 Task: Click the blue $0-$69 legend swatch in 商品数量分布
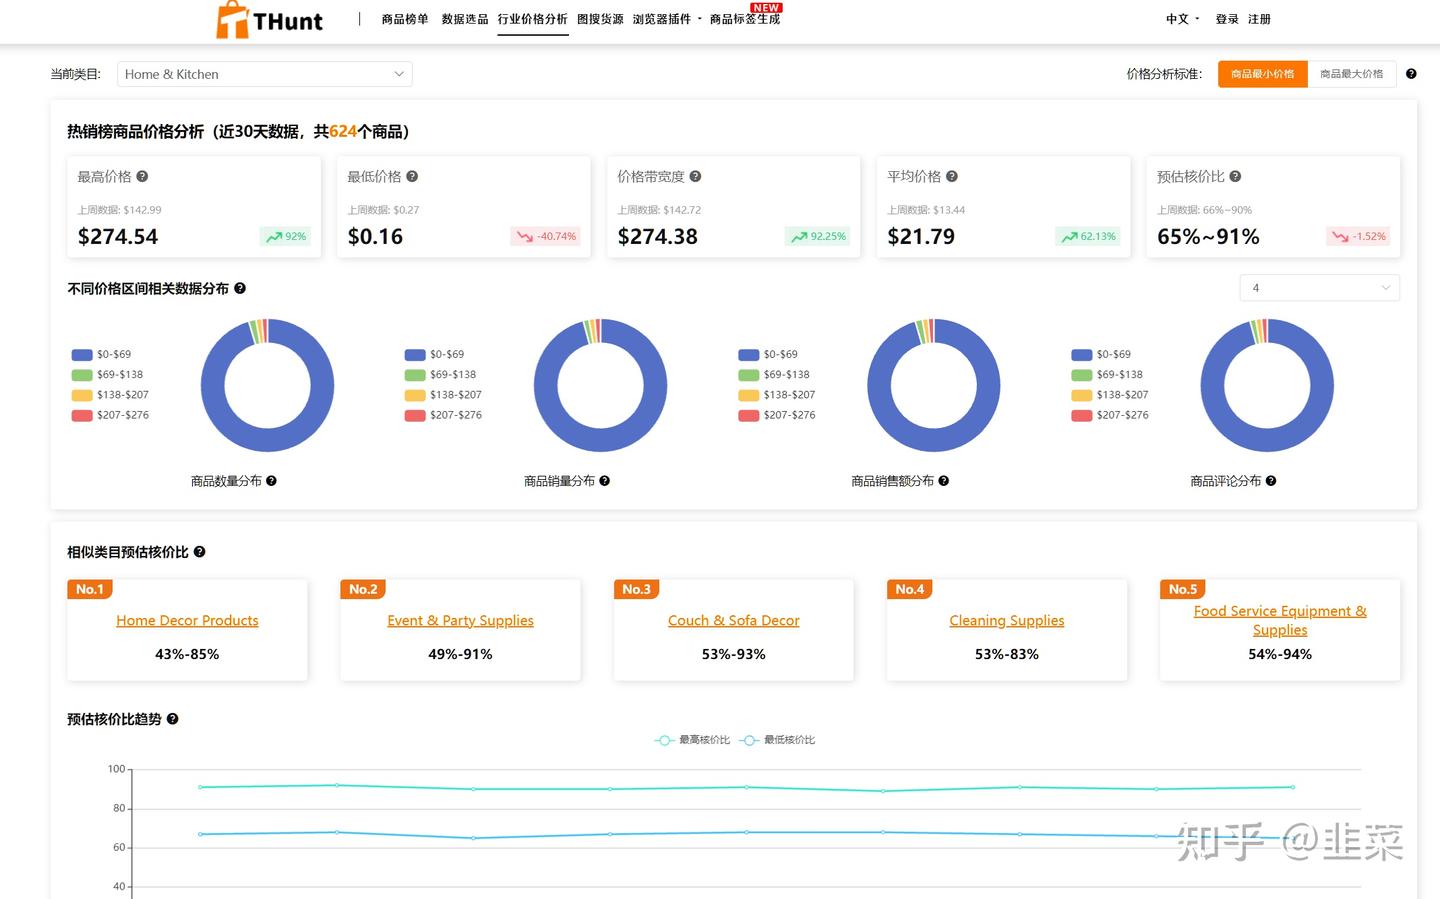point(82,354)
